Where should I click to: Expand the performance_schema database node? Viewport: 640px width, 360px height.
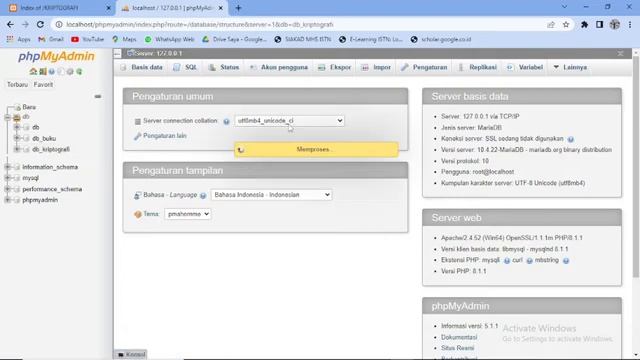point(7,189)
